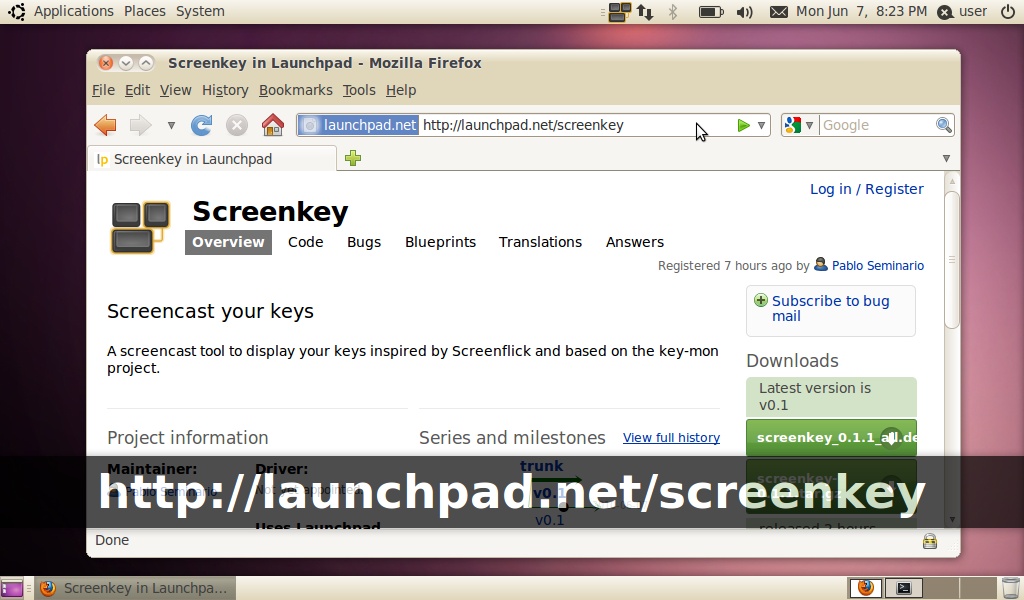Open the System menu in top panel

tap(200, 11)
